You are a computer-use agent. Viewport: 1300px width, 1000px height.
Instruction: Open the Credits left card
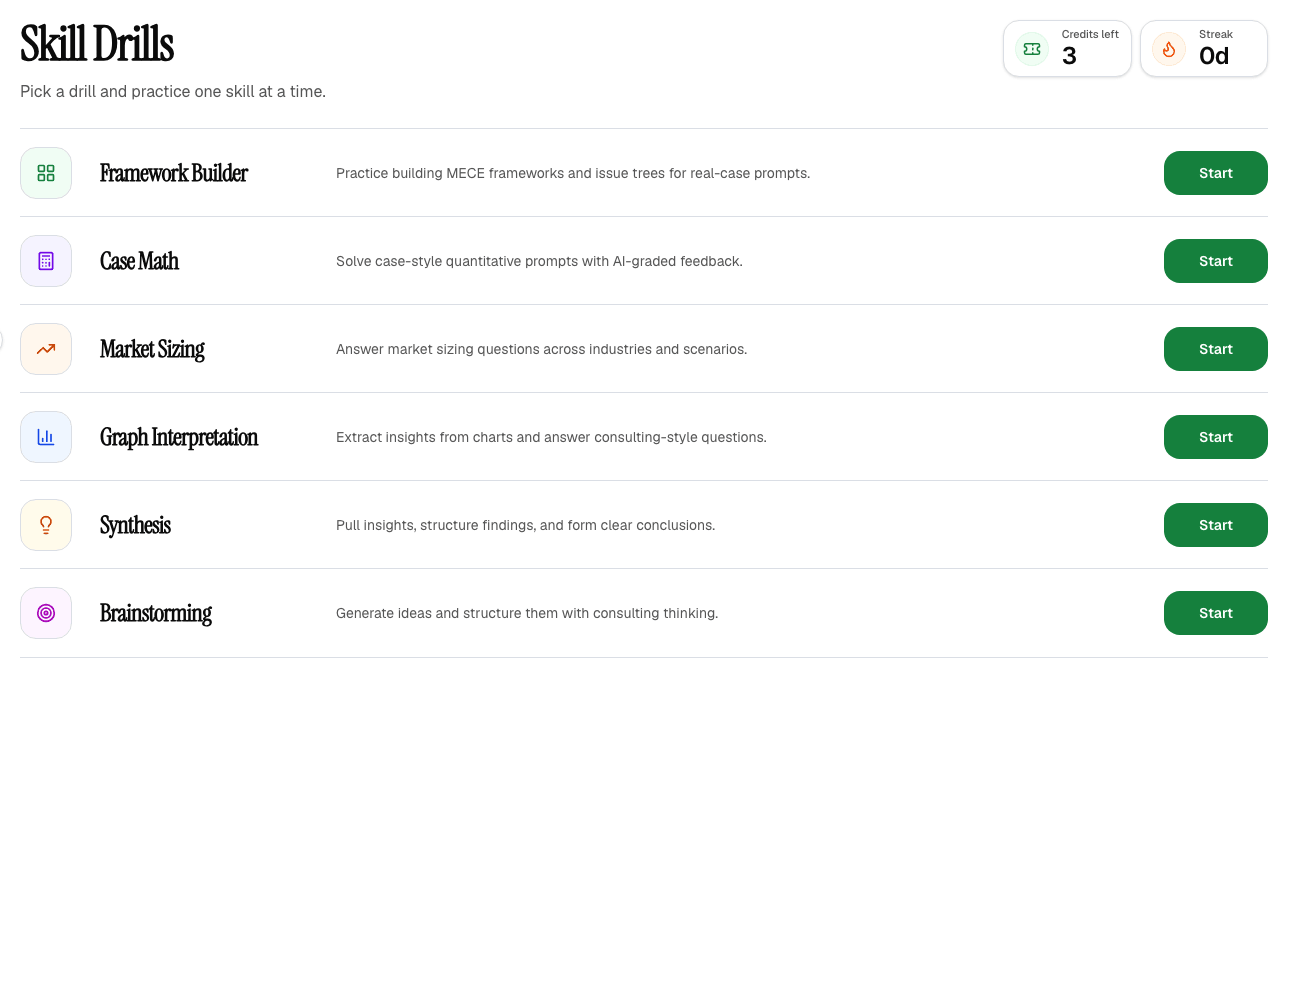(1067, 49)
